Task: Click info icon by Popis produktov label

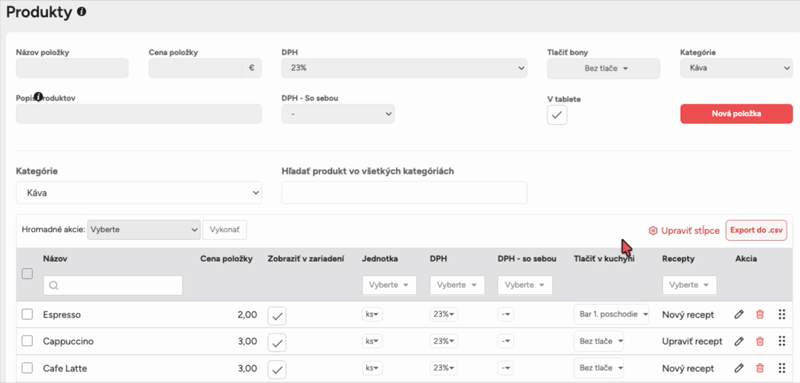Action: click(38, 96)
